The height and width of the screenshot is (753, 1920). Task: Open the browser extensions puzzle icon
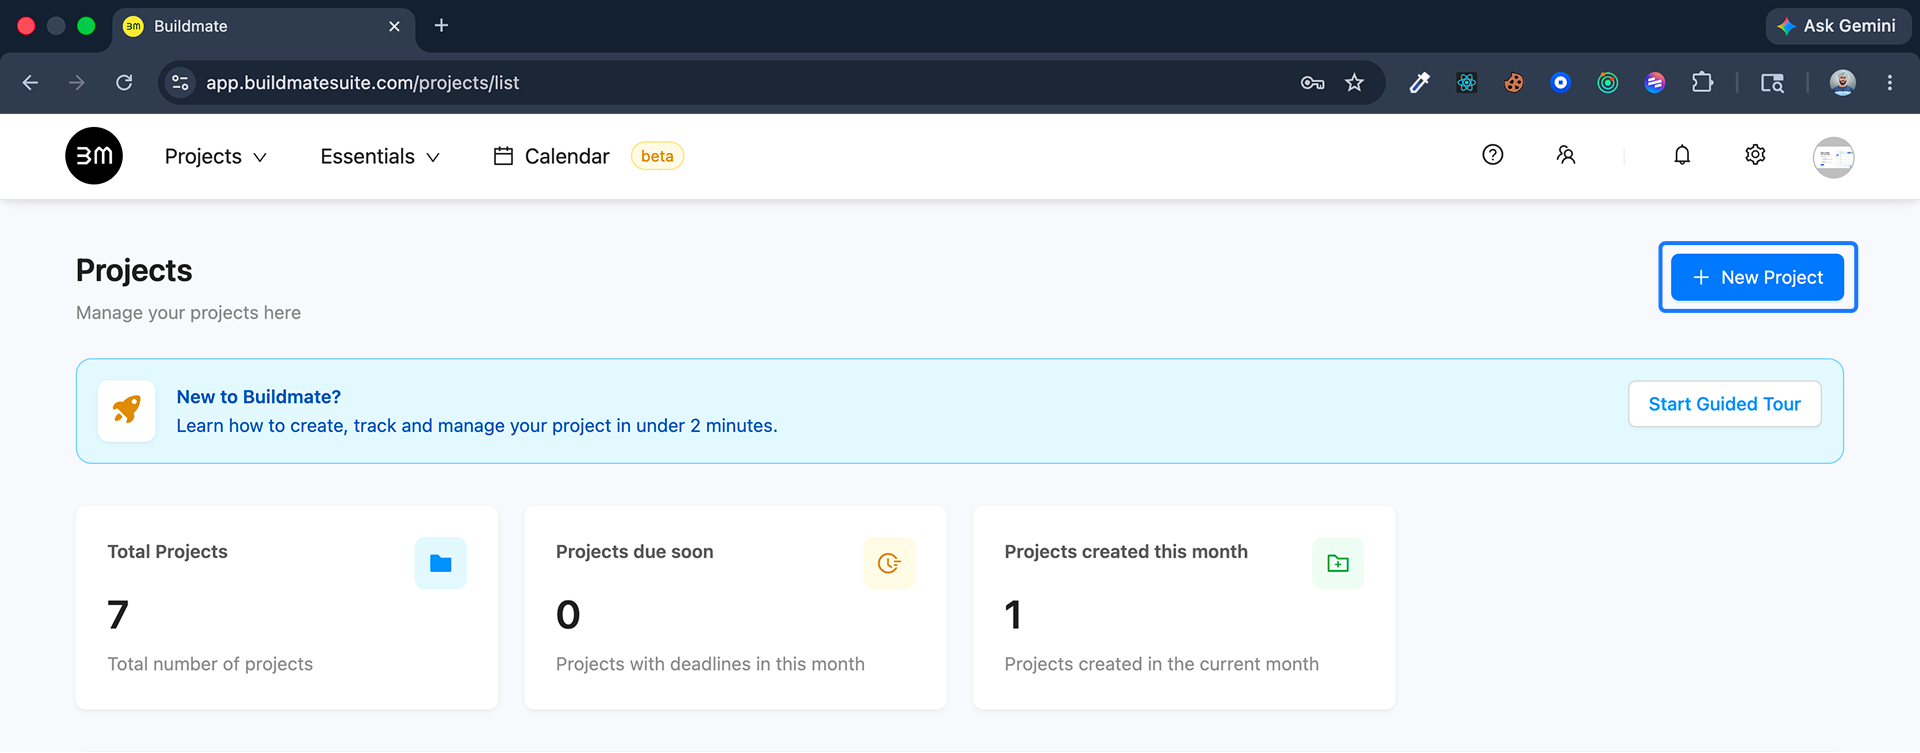coord(1702,83)
